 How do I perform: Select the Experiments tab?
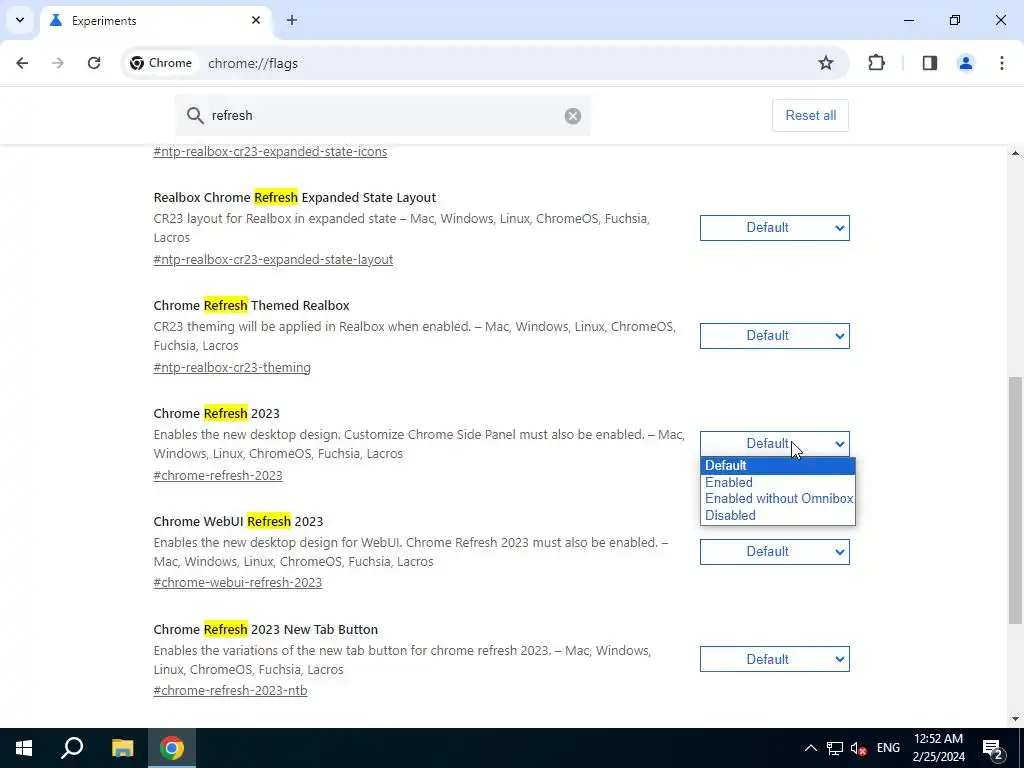[x=157, y=20]
